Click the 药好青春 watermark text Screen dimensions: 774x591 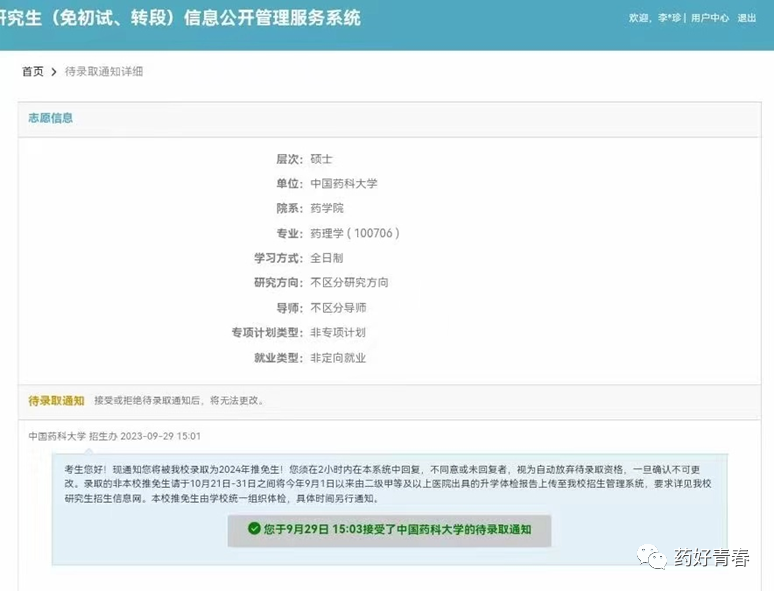pyautogui.click(x=712, y=558)
